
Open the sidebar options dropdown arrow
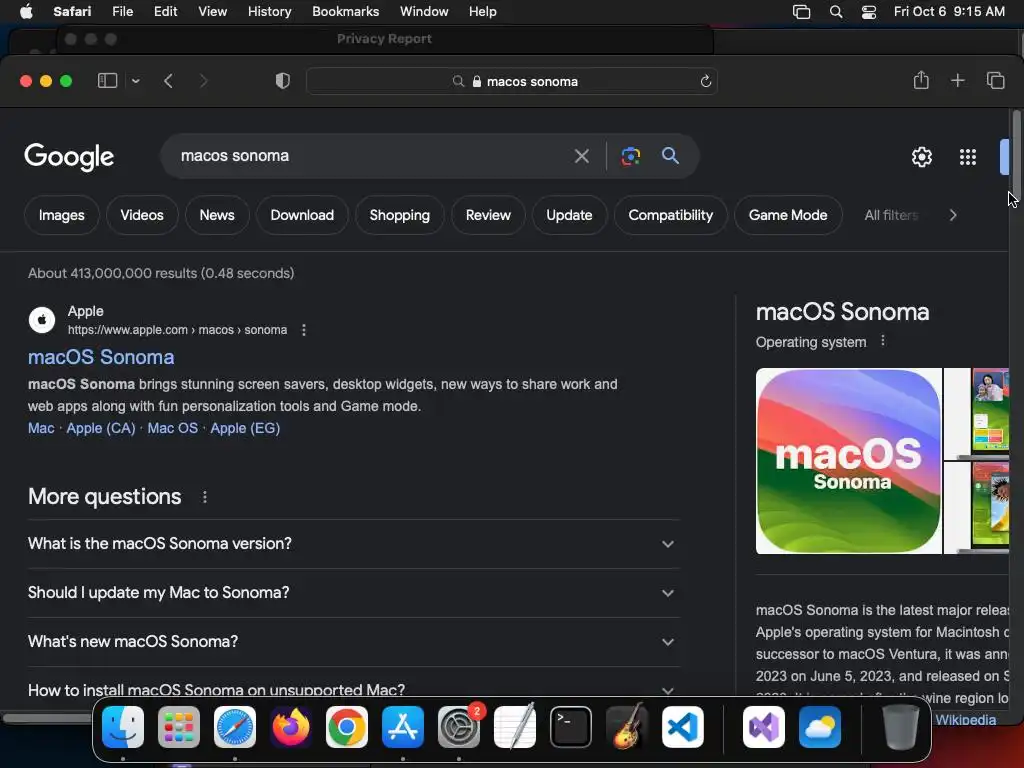click(136, 81)
